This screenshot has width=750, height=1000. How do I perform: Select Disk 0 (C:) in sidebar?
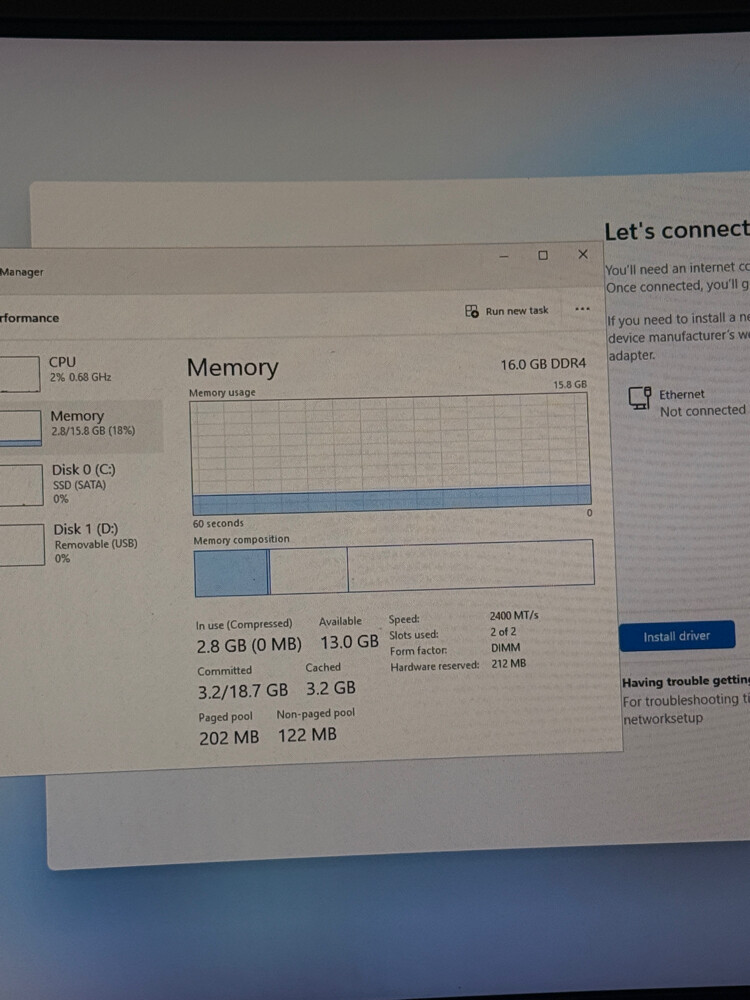coord(80,484)
